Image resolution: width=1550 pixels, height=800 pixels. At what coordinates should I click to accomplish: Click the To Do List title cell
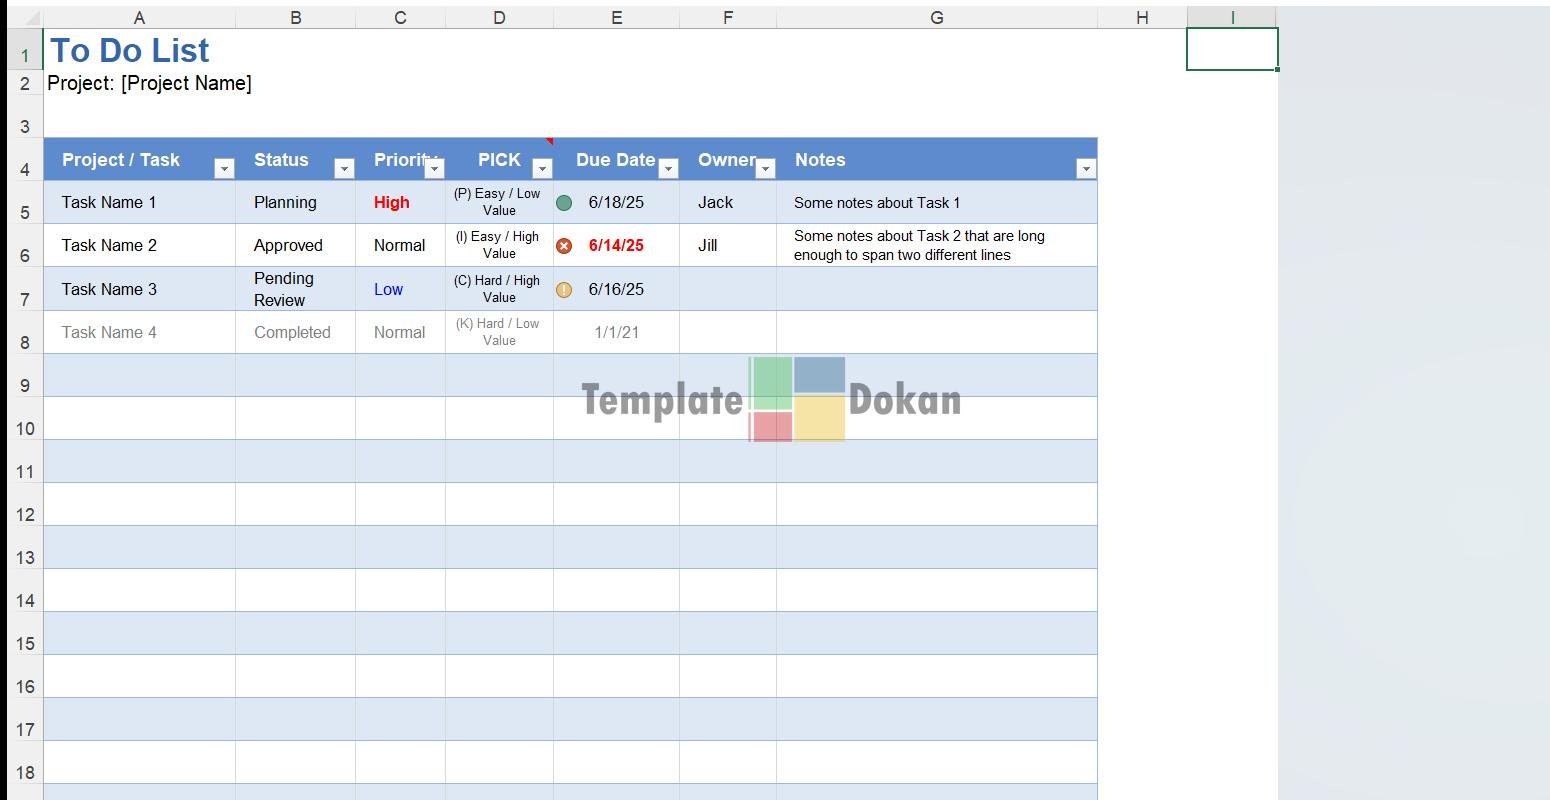click(130, 50)
